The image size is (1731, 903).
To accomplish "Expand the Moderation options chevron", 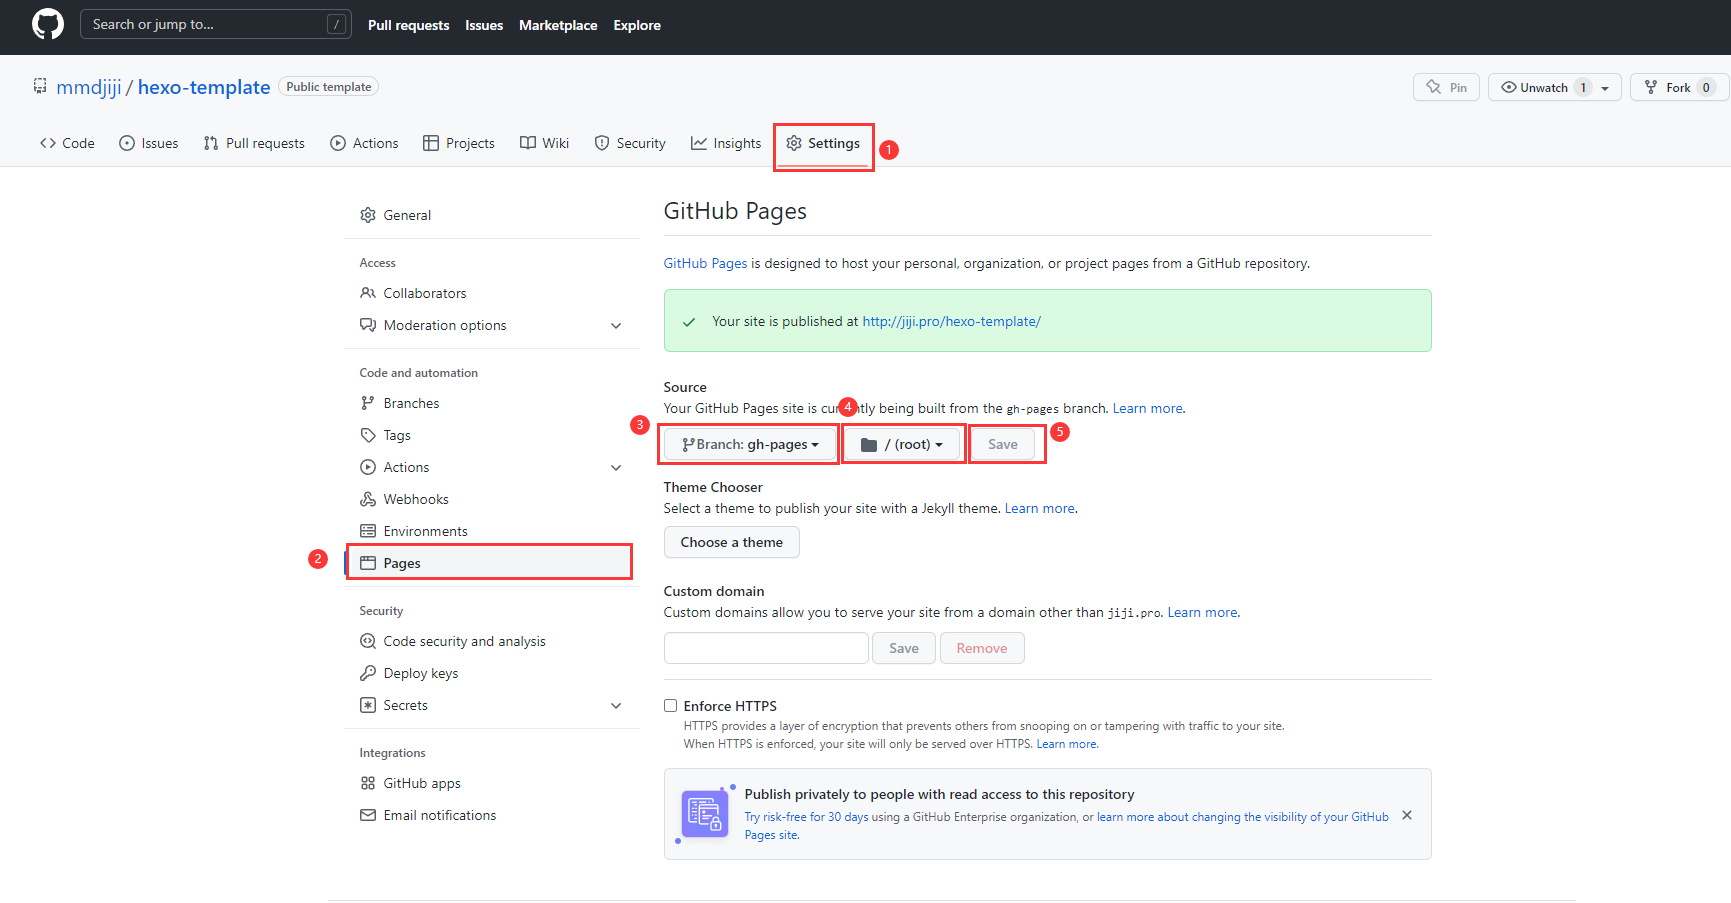I will coord(616,326).
